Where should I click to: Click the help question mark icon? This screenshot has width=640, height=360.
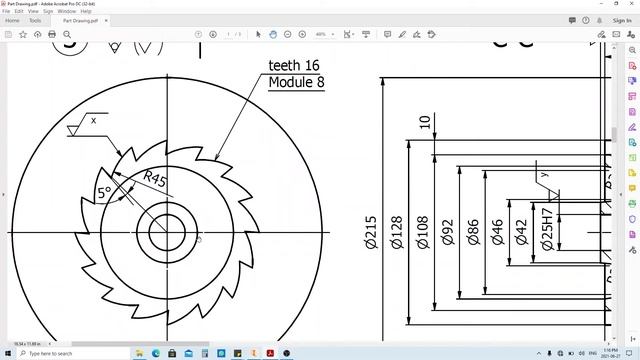click(586, 20)
